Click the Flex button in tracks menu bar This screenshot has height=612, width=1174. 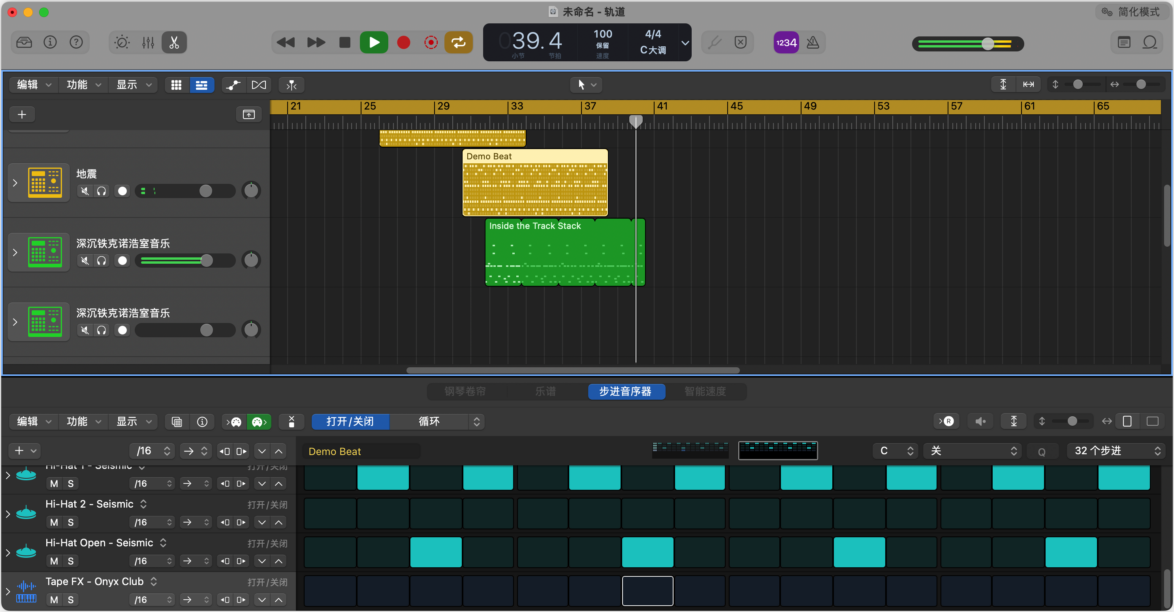click(259, 85)
